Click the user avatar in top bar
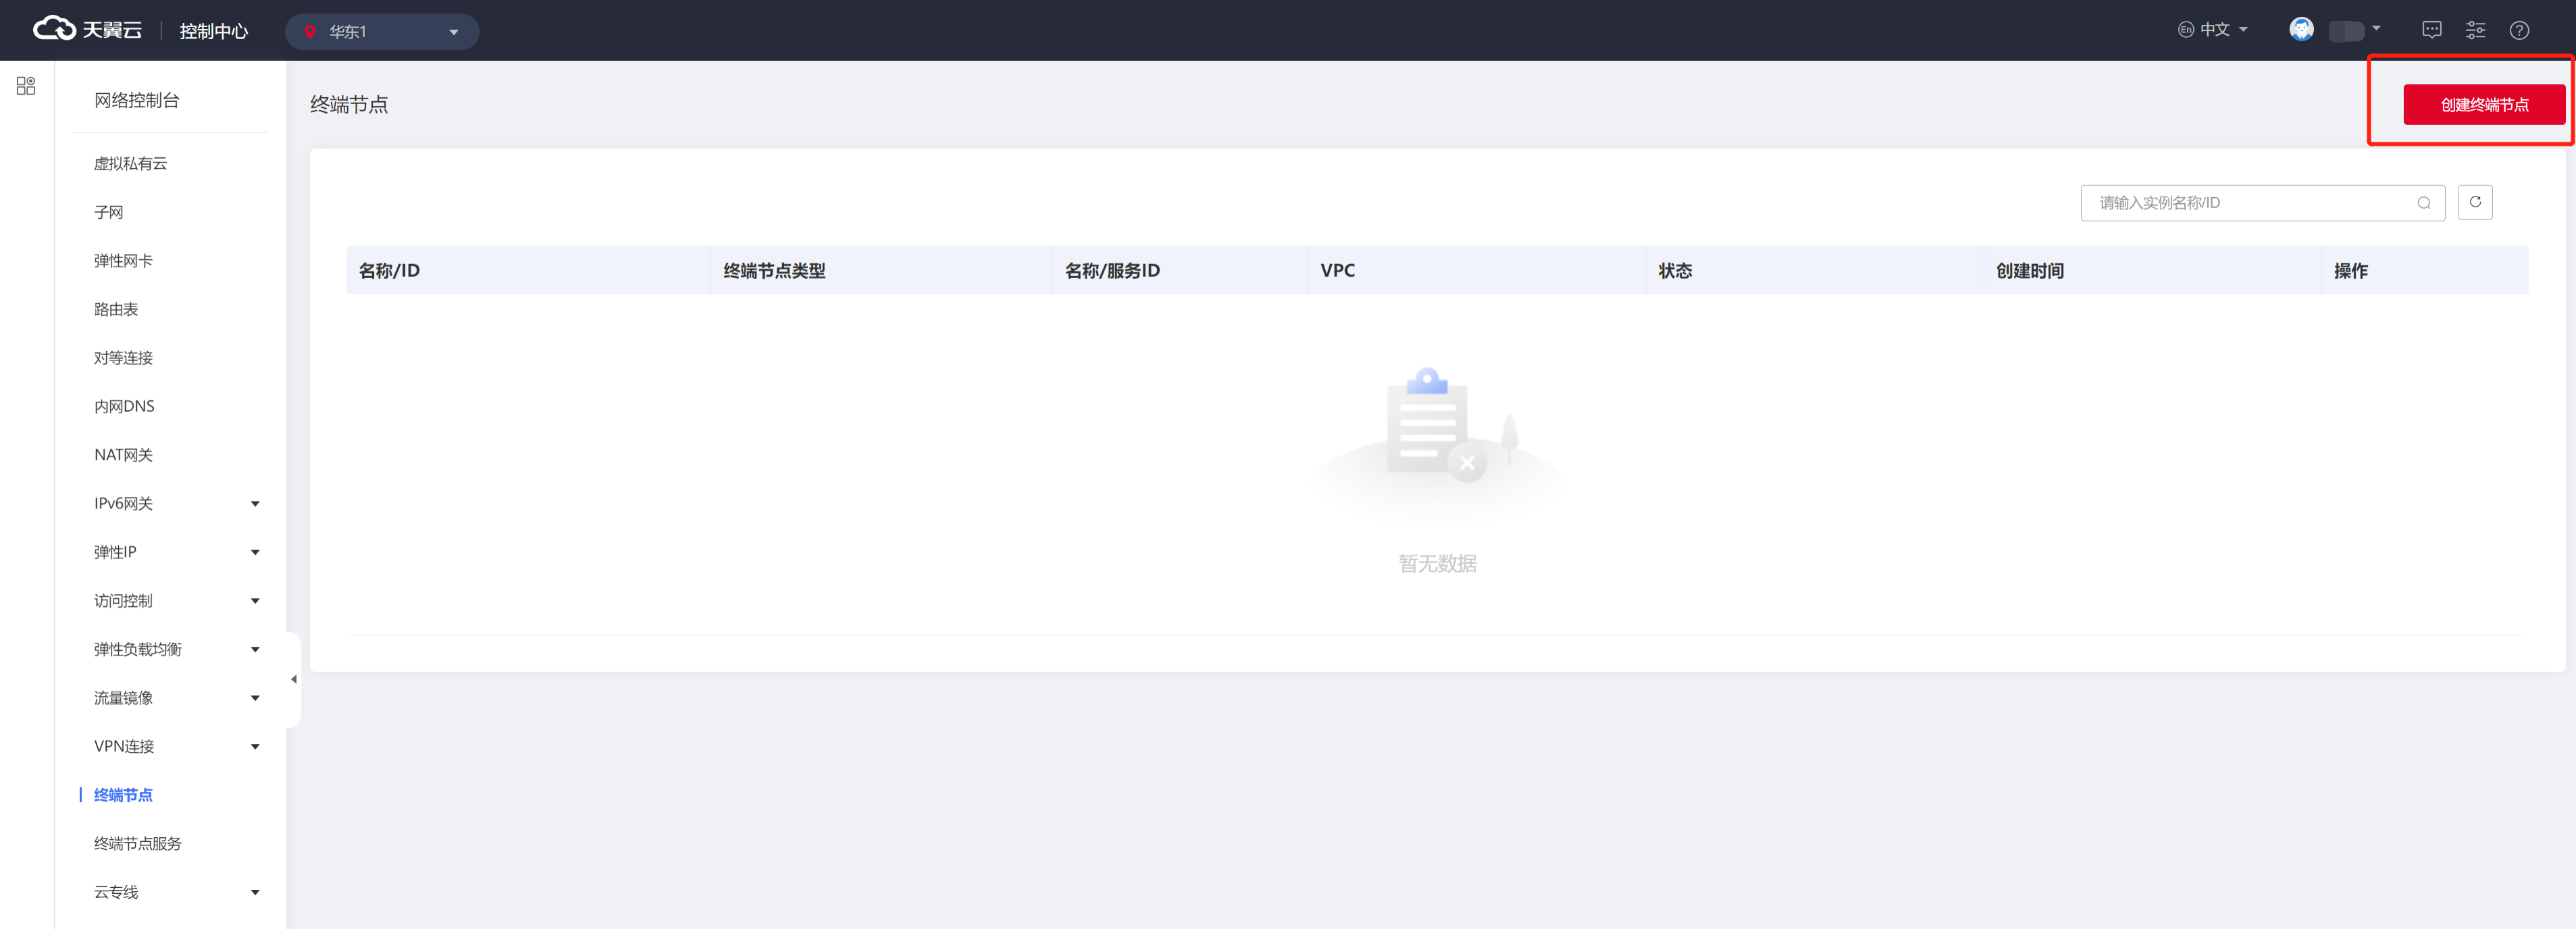The height and width of the screenshot is (929, 2576). pos(2302,29)
